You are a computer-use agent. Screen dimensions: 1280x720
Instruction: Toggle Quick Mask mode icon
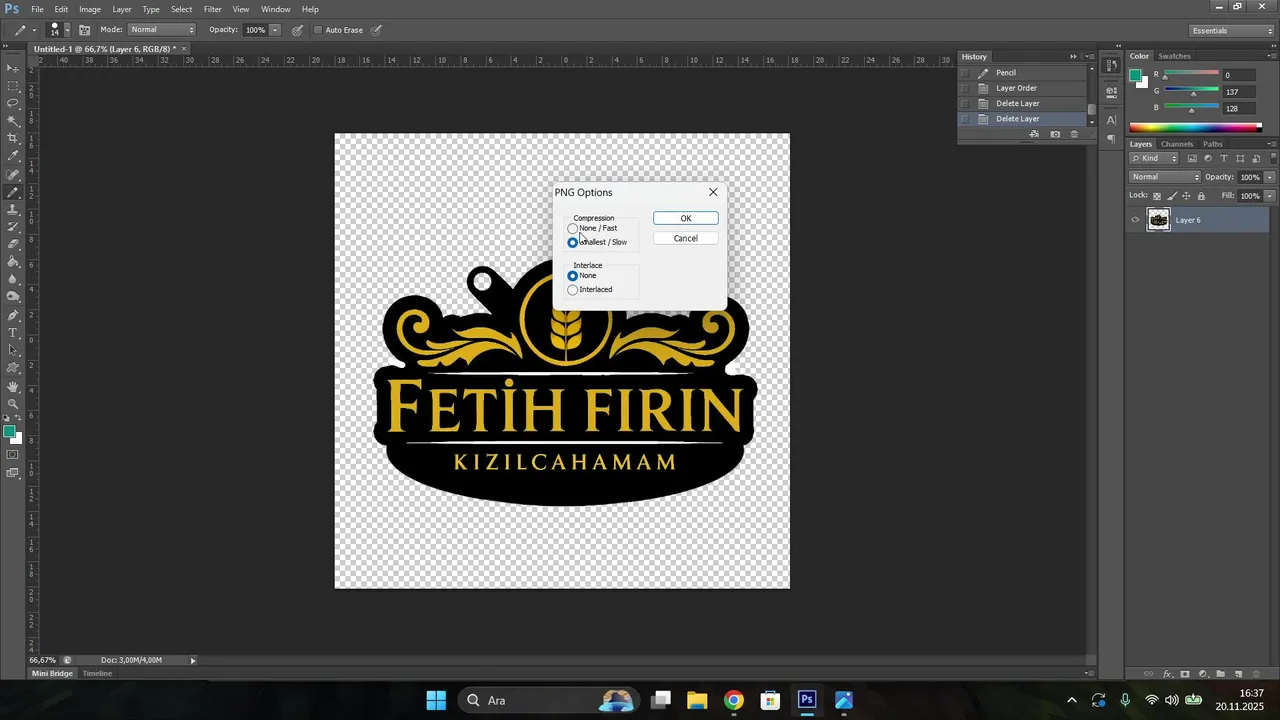pyautogui.click(x=13, y=455)
